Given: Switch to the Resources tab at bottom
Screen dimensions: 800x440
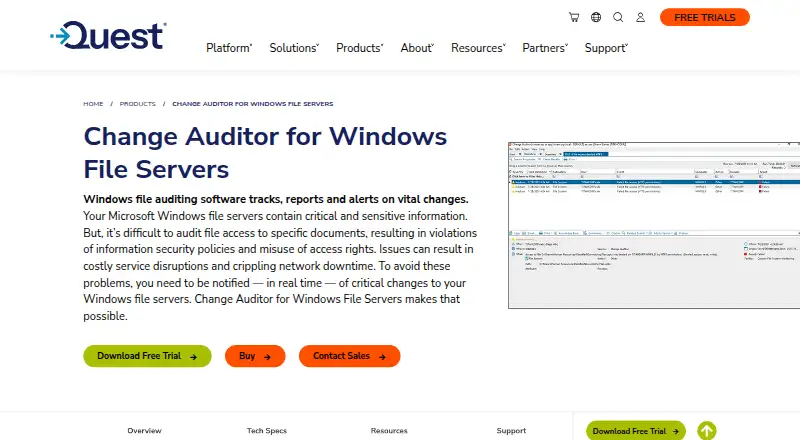Looking at the screenshot, I should pos(389,431).
